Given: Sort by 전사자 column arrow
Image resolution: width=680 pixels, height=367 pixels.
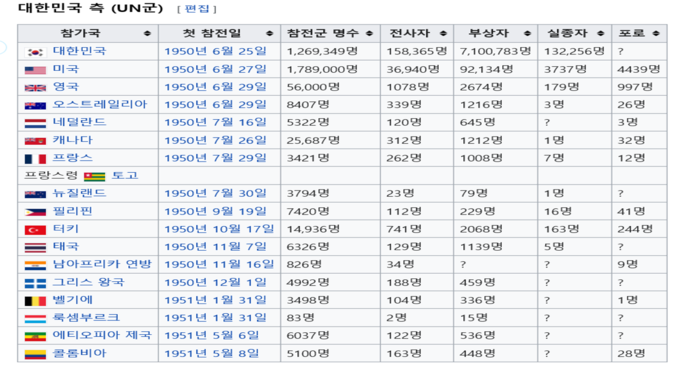Looking at the screenshot, I should pyautogui.click(x=443, y=33).
